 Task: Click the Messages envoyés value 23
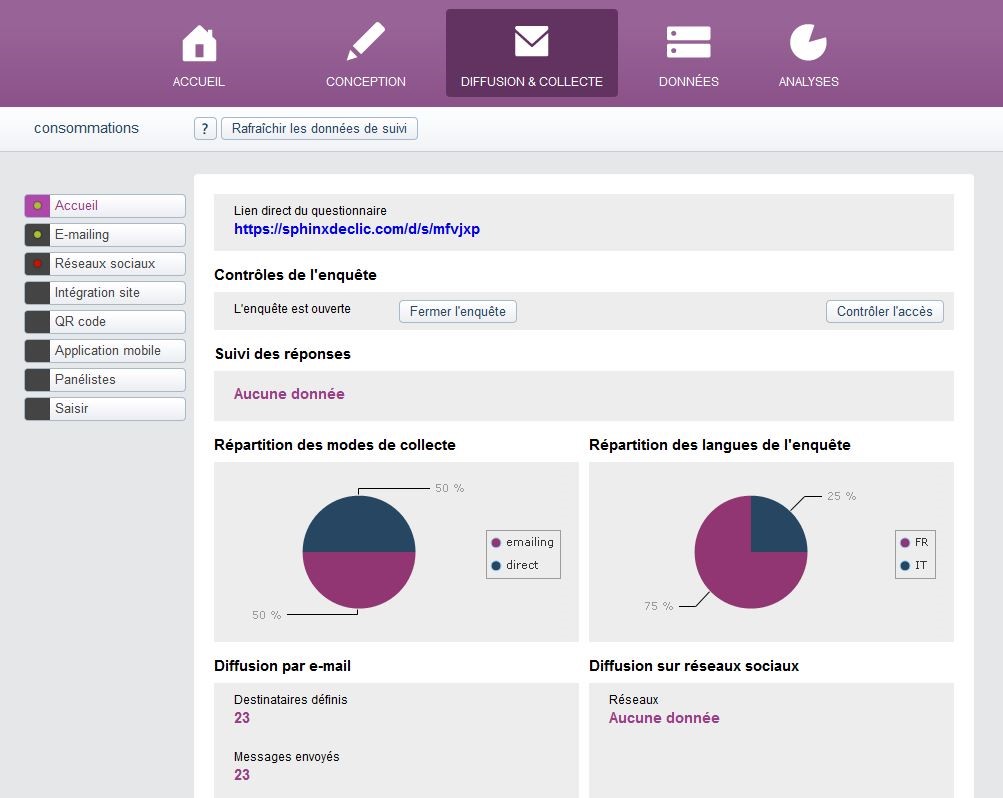pos(242,775)
